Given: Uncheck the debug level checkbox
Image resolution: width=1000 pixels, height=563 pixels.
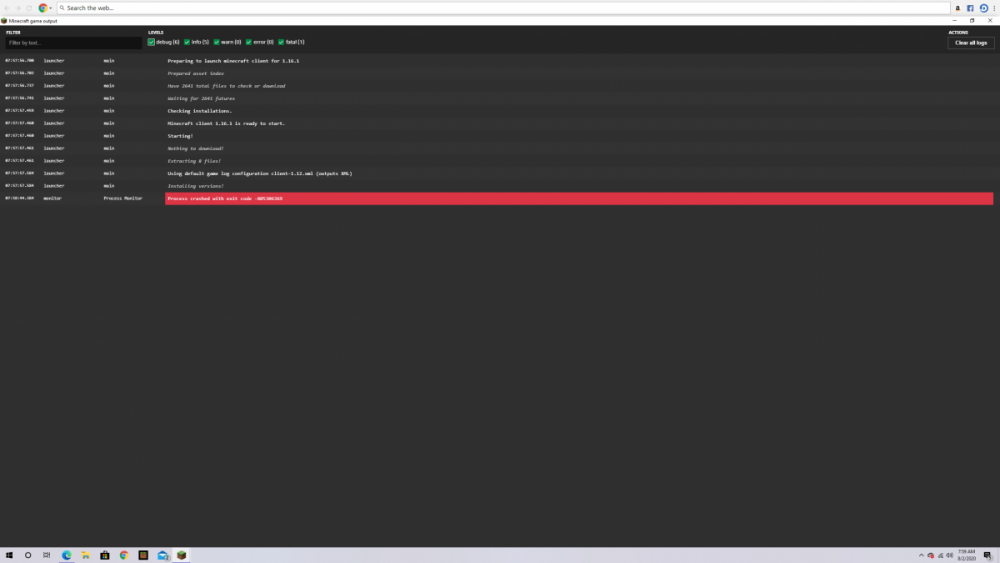Looking at the screenshot, I should (152, 42).
